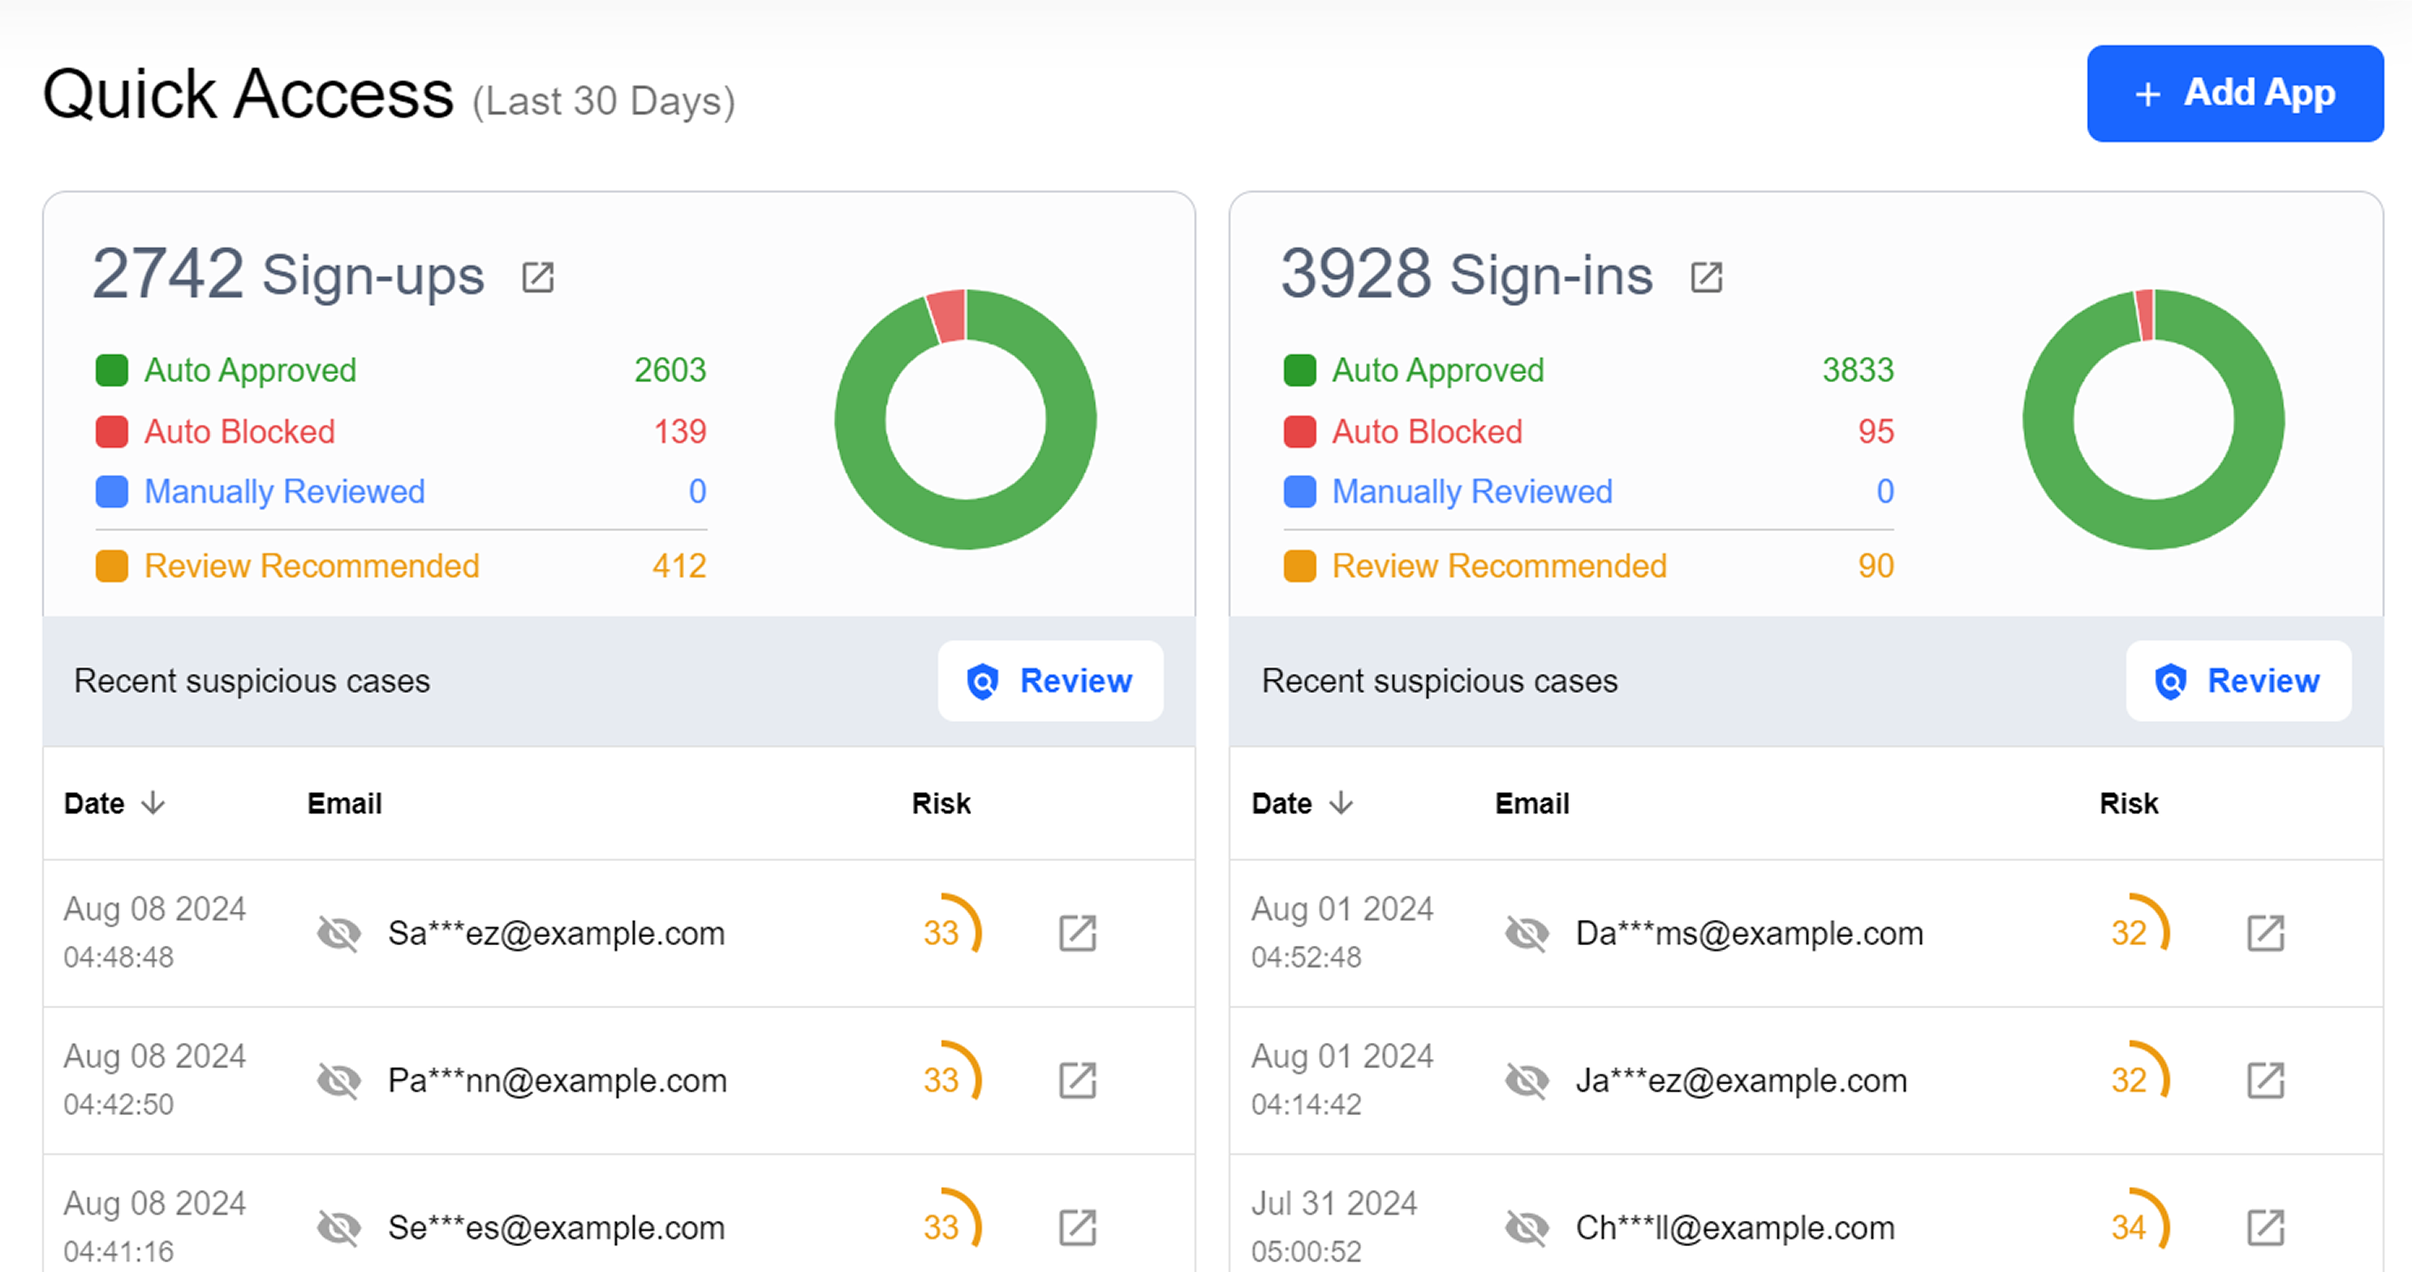Open case for Pa***nn@example.com

1077,1080
